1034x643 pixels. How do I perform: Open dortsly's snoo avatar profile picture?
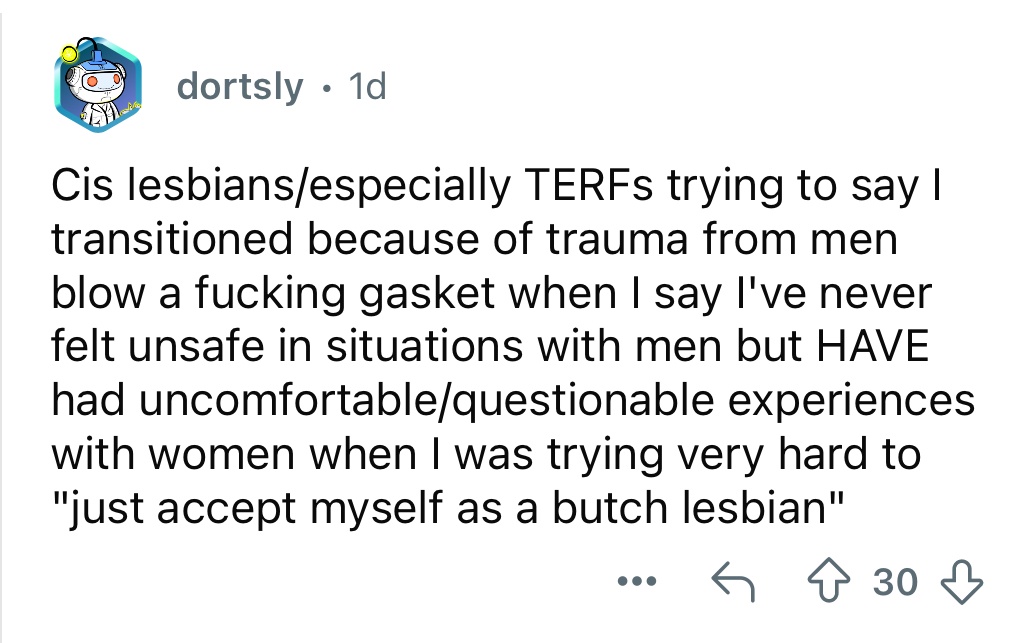pyautogui.click(x=98, y=85)
